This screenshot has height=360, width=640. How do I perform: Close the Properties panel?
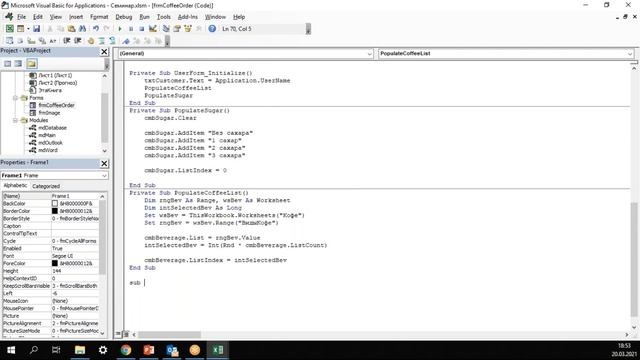tap(104, 163)
